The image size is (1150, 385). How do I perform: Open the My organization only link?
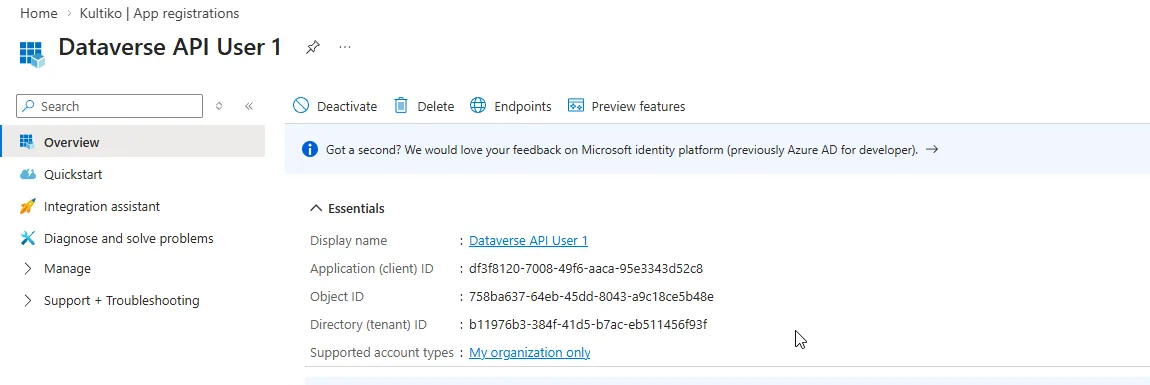click(x=530, y=353)
